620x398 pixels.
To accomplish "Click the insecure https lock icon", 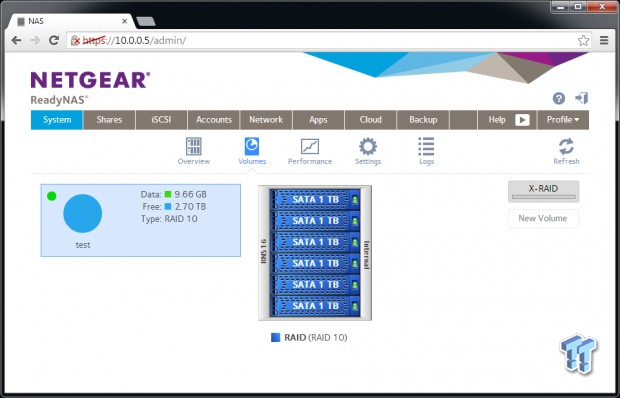I will tap(75, 40).
